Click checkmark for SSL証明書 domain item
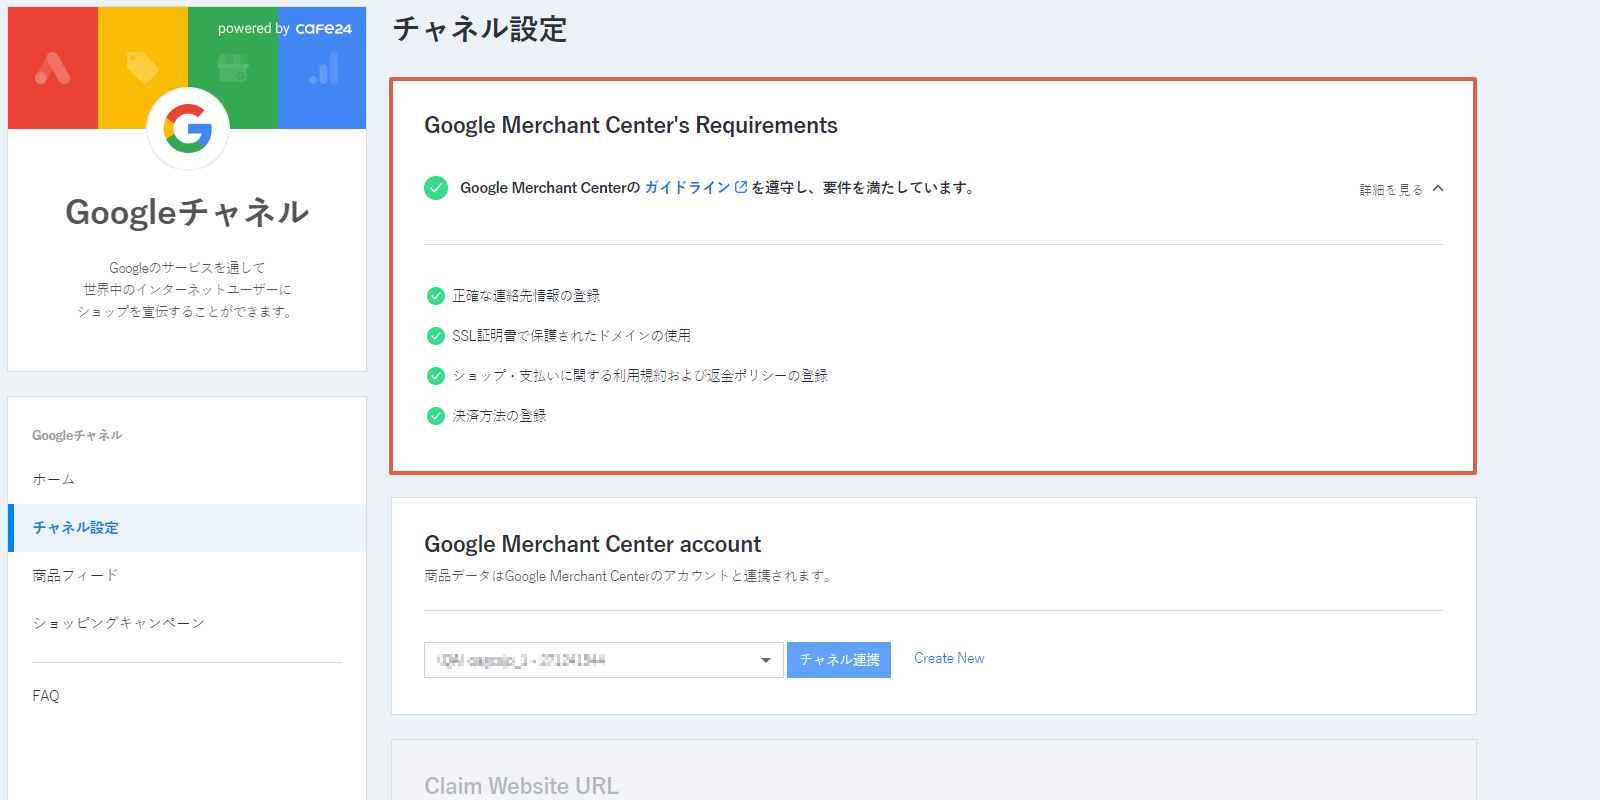1600x800 pixels. click(x=436, y=336)
